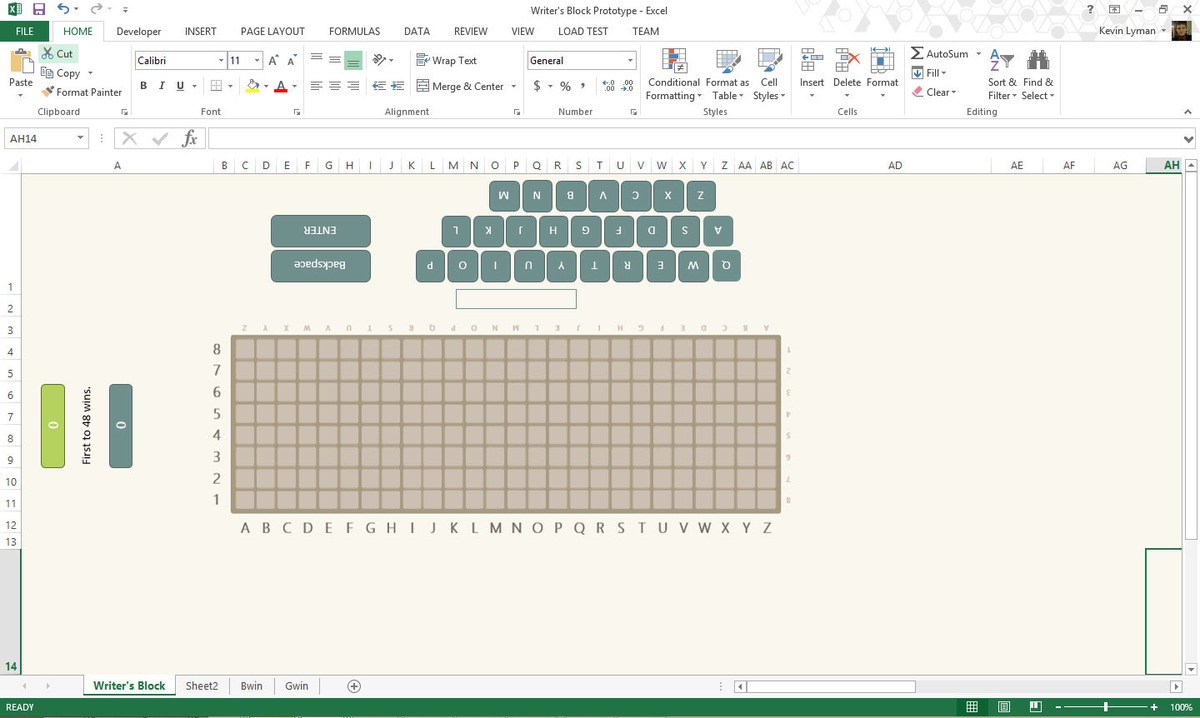Click the Format Painter icon
The height and width of the screenshot is (718, 1200).
point(48,92)
